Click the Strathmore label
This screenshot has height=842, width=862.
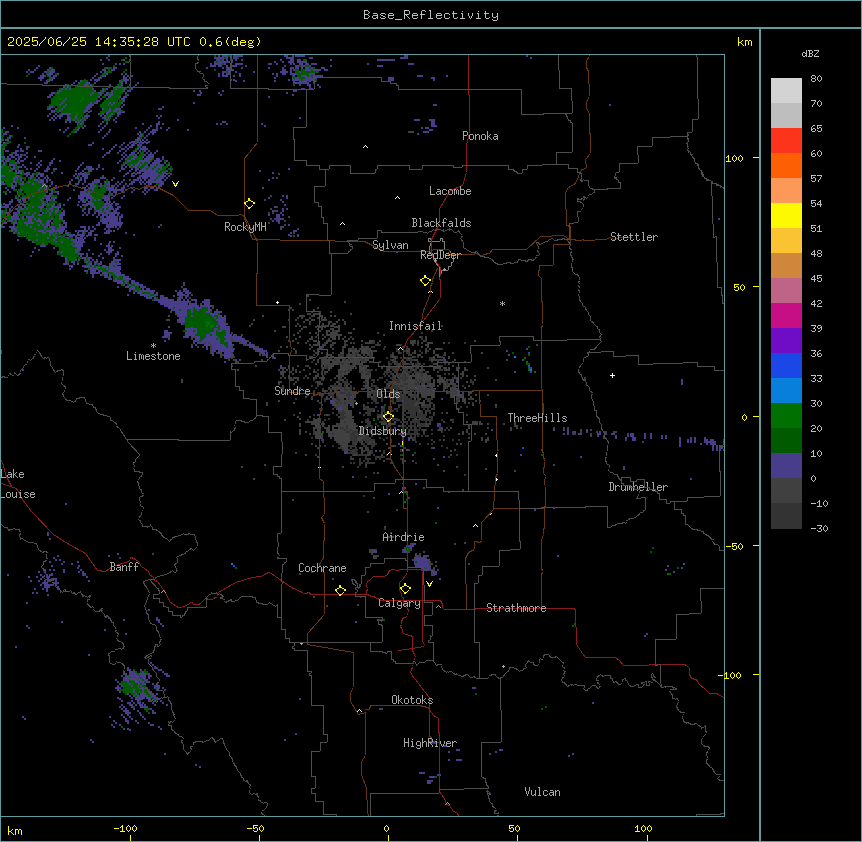pyautogui.click(x=516, y=608)
